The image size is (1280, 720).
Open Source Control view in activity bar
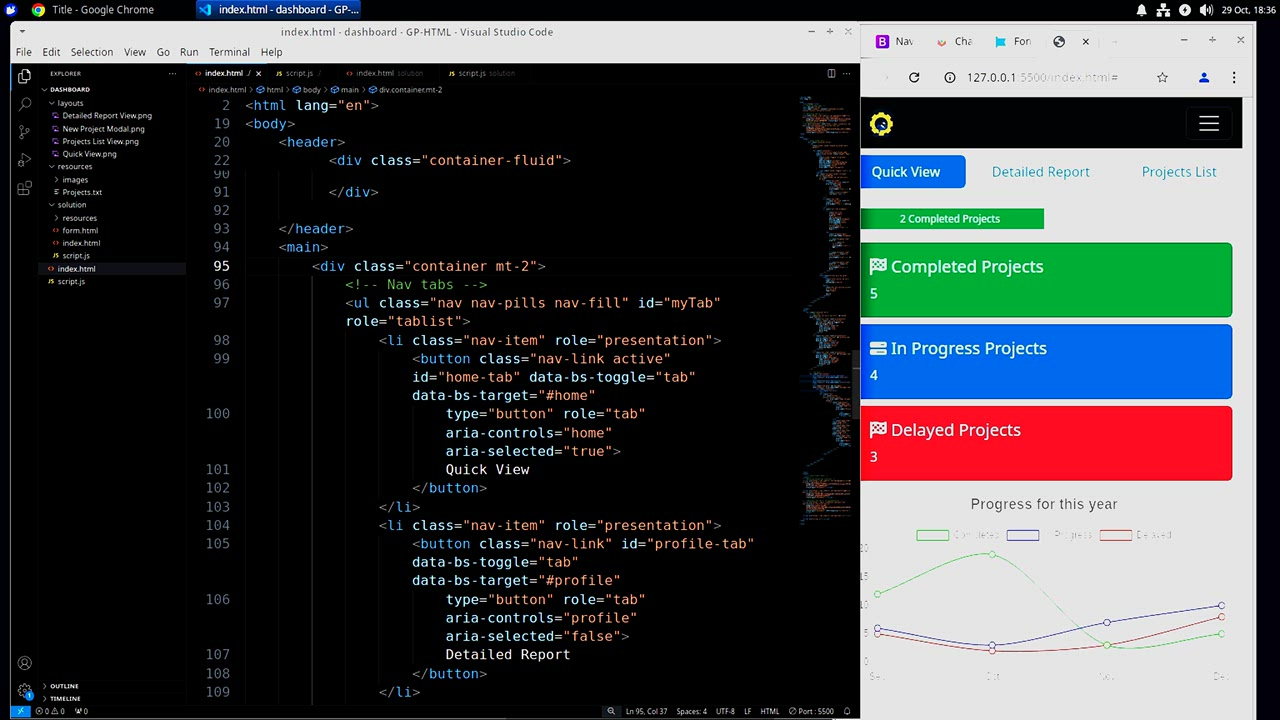pyautogui.click(x=24, y=131)
